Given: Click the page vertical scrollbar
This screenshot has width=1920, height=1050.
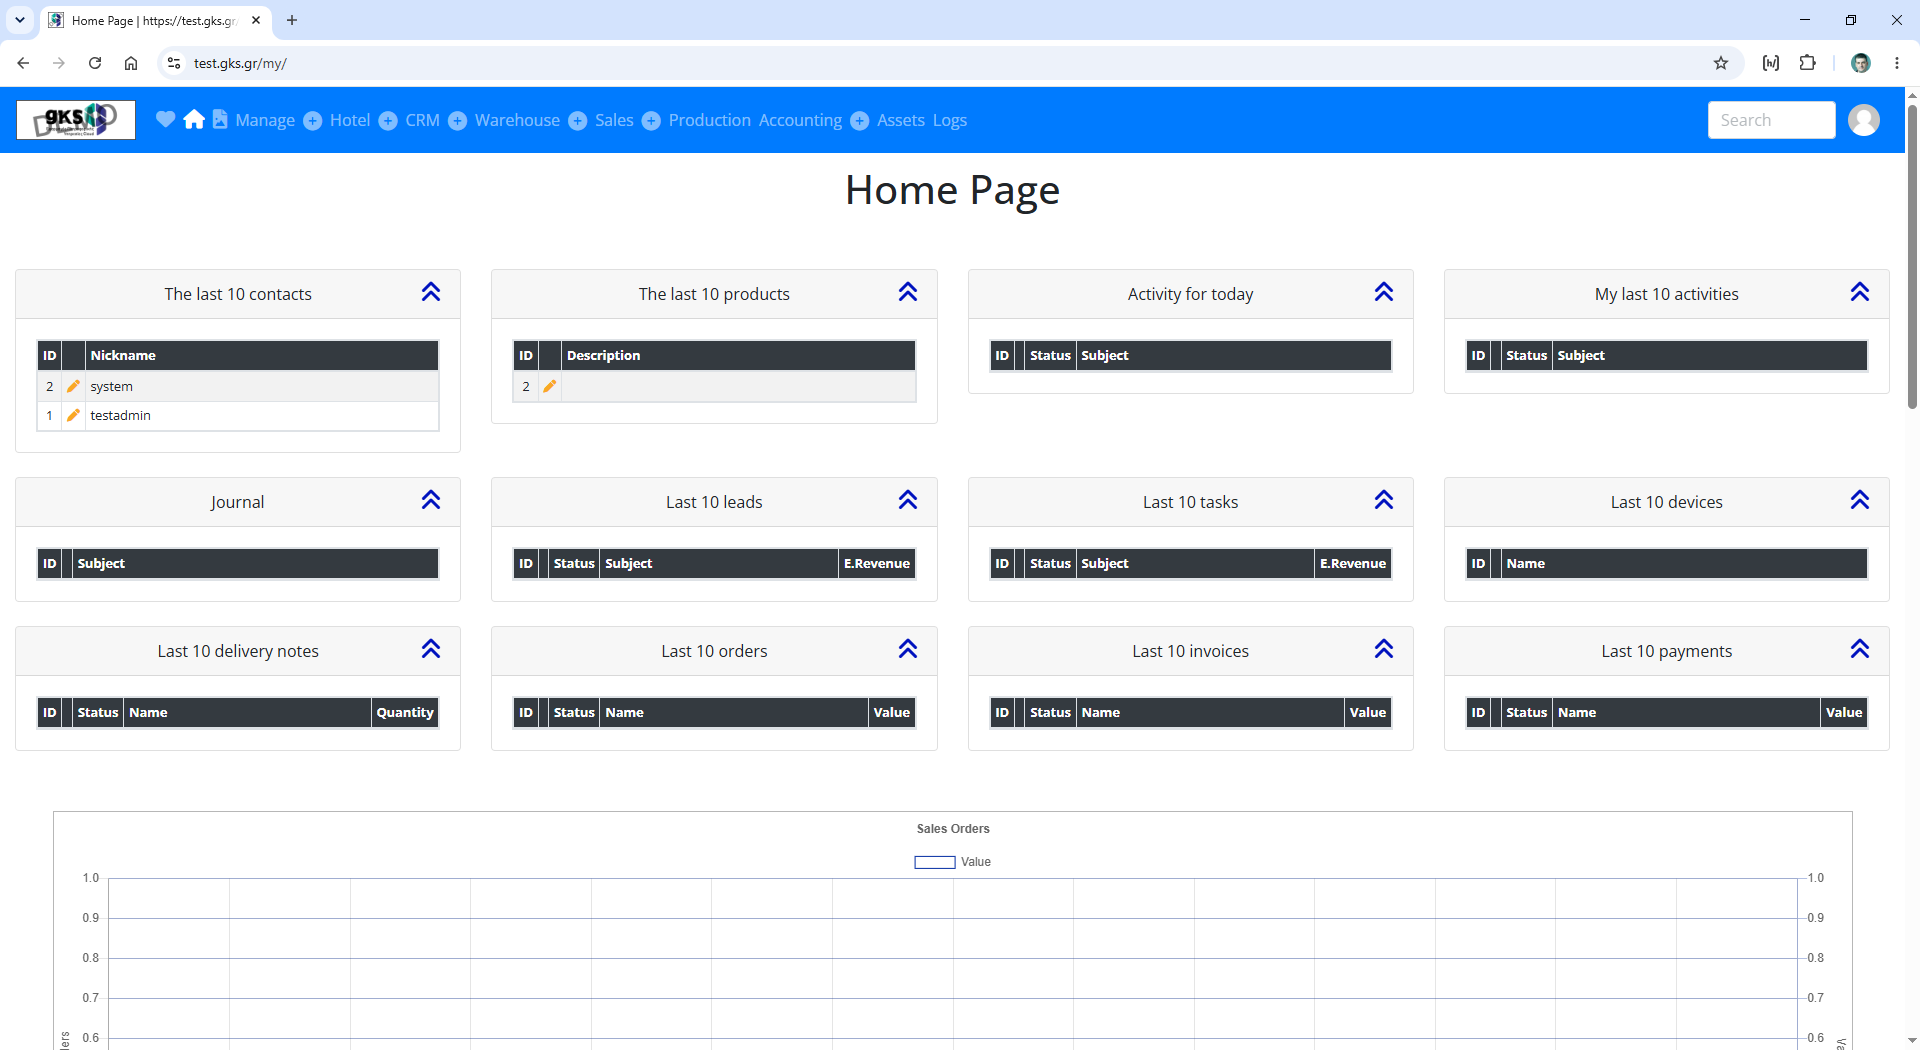Looking at the screenshot, I should coord(1912,255).
